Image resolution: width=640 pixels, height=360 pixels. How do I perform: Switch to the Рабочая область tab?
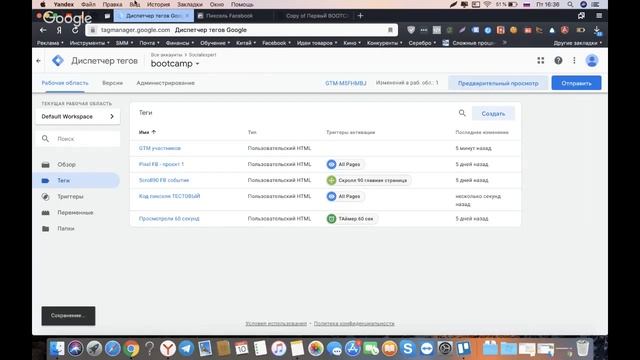click(x=65, y=83)
